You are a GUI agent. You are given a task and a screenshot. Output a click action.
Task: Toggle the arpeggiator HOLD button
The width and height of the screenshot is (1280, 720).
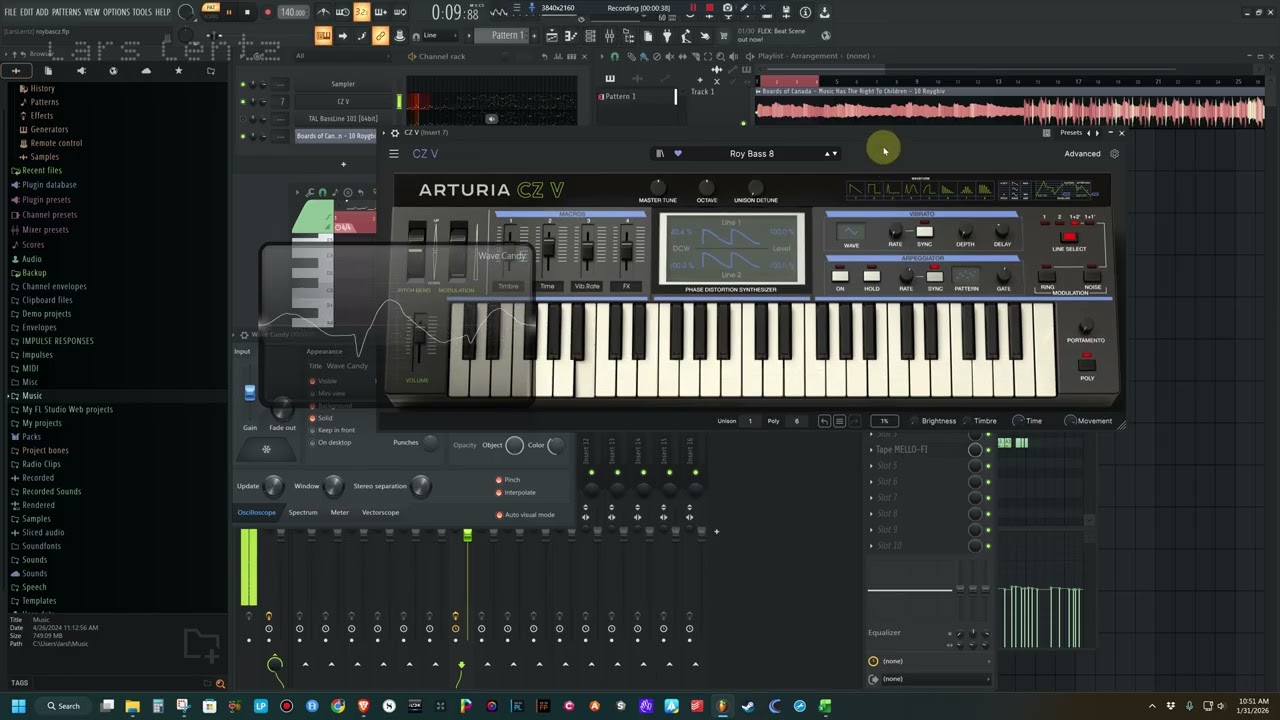[872, 276]
